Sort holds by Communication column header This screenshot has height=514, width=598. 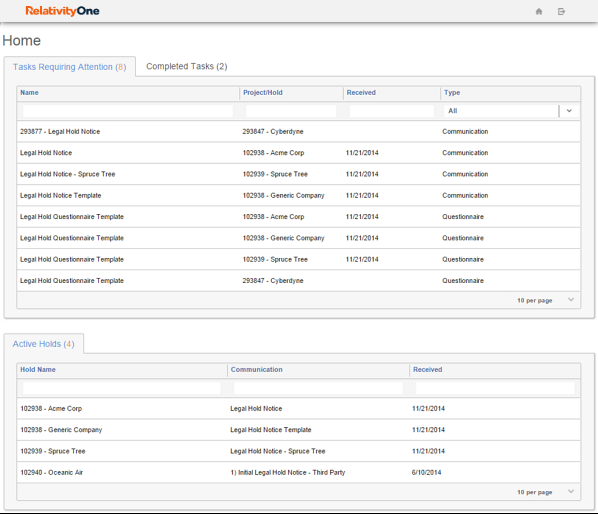[256, 369]
